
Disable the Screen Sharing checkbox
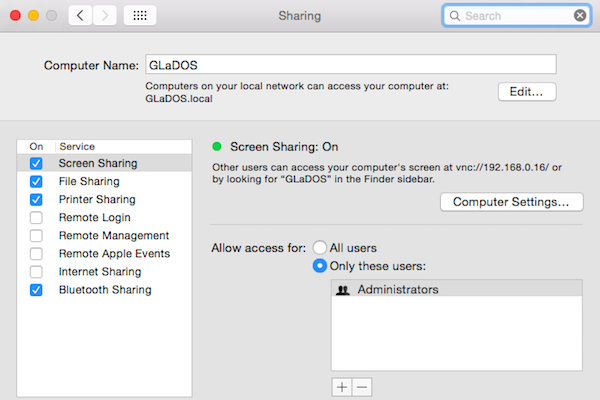coord(36,163)
